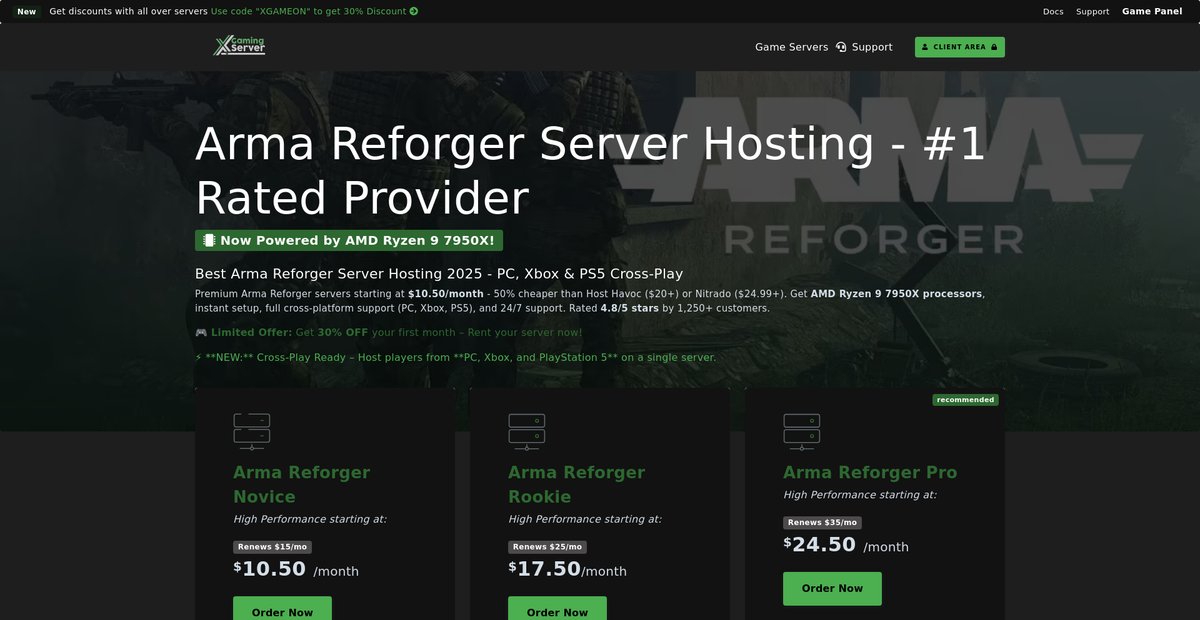Click the XGAMEON discount code link
Viewport: 1200px width, 620px height.
point(314,12)
